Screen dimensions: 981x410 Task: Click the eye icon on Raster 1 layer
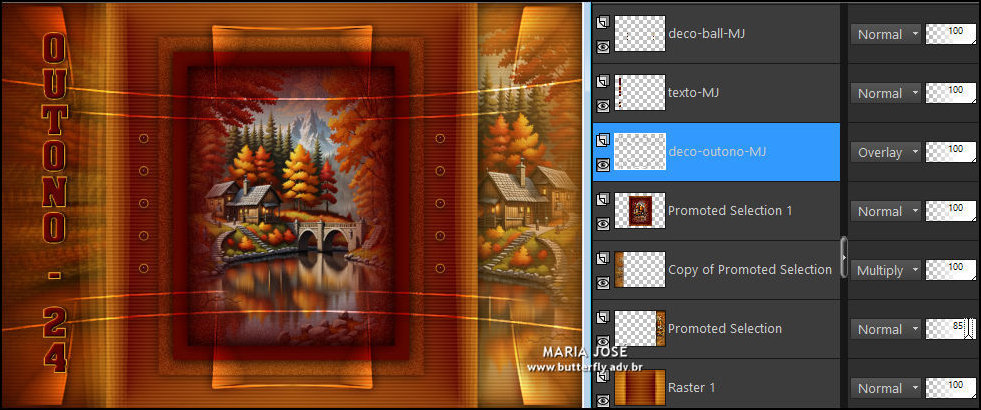[x=603, y=399]
